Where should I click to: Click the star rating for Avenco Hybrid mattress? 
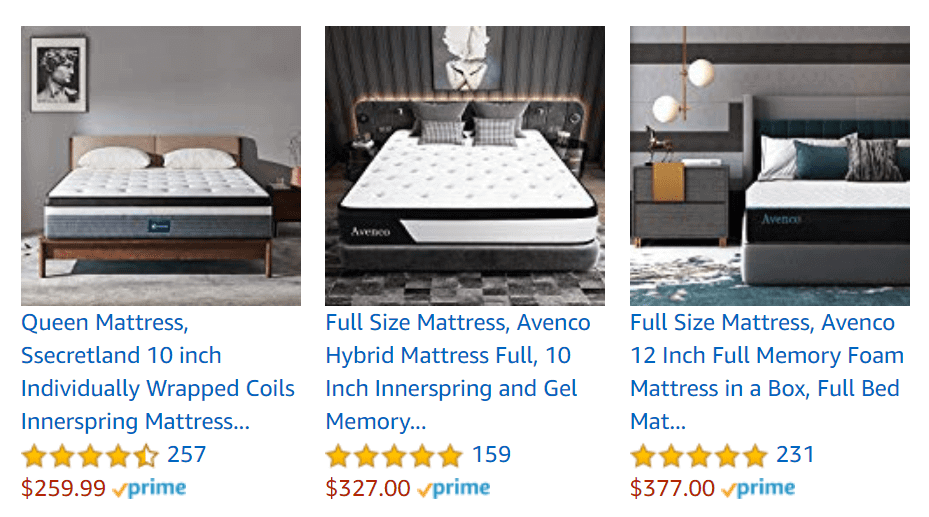pyautogui.click(x=394, y=456)
